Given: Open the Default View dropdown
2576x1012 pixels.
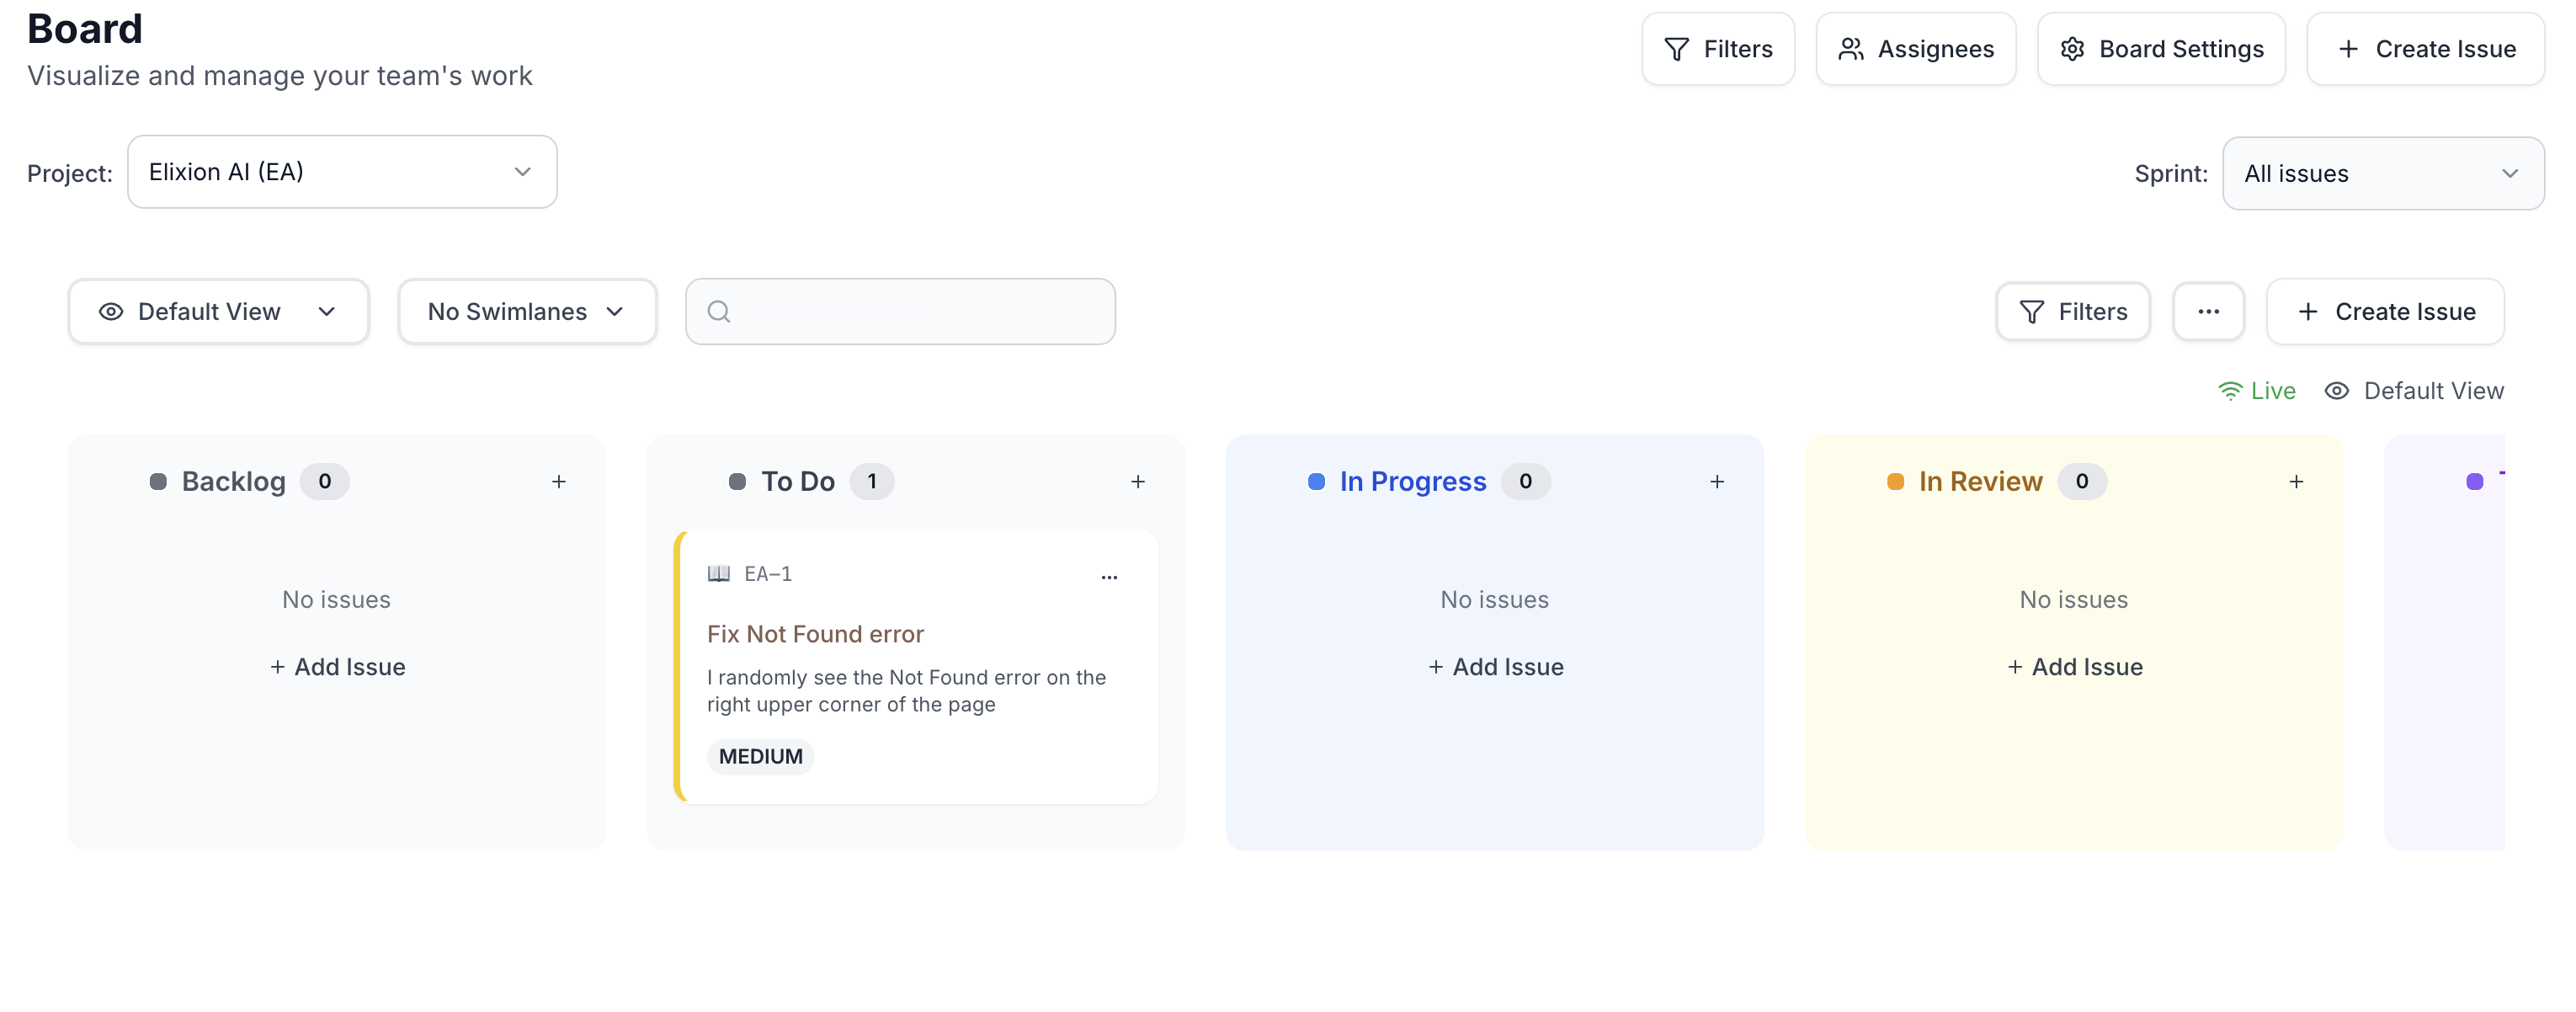Looking at the screenshot, I should tap(218, 312).
